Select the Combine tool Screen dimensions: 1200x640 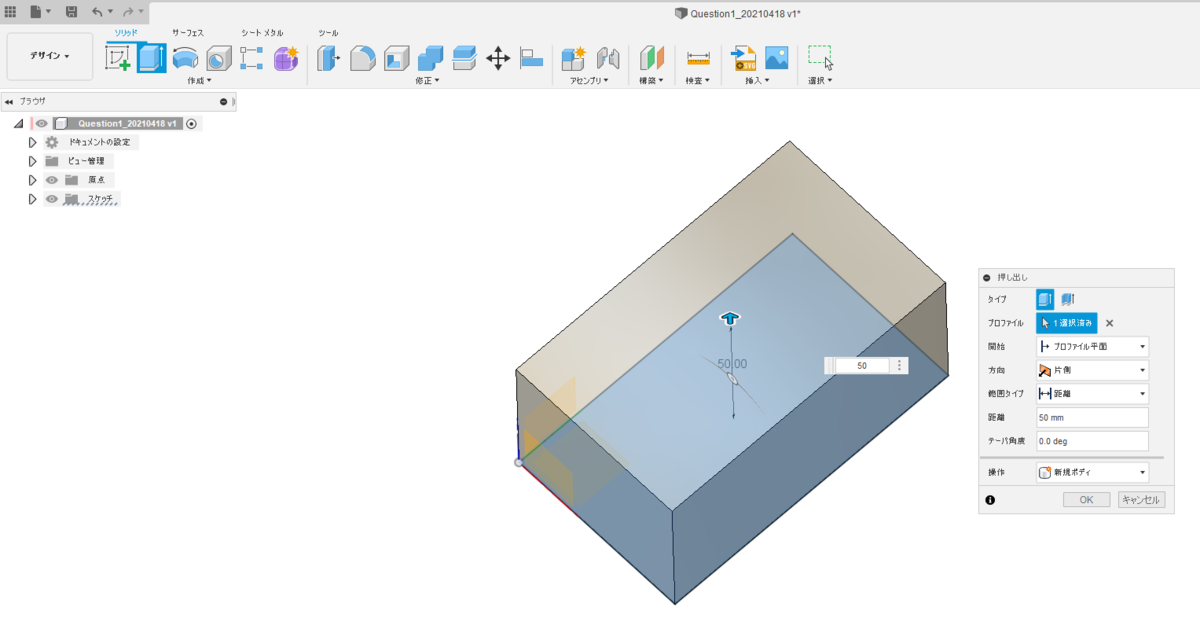pyautogui.click(x=430, y=58)
